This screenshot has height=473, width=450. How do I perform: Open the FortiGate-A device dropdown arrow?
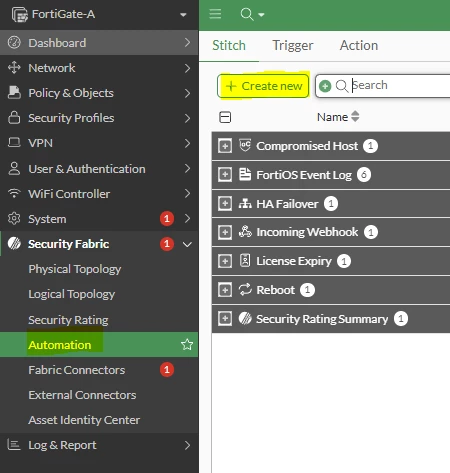[x=183, y=15]
